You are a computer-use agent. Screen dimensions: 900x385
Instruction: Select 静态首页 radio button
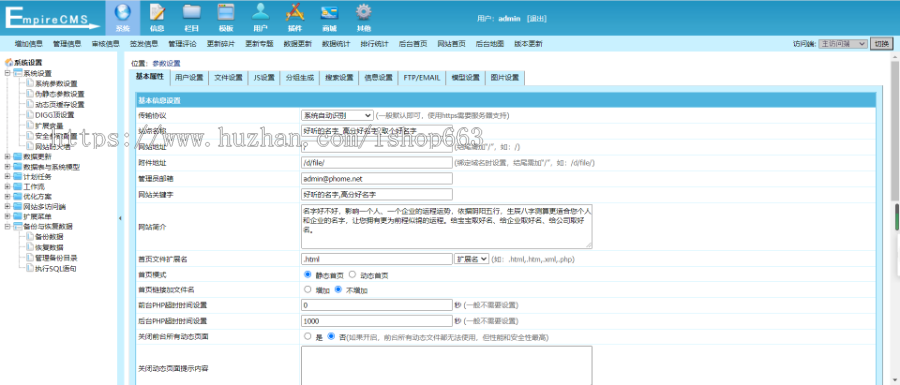coord(308,275)
